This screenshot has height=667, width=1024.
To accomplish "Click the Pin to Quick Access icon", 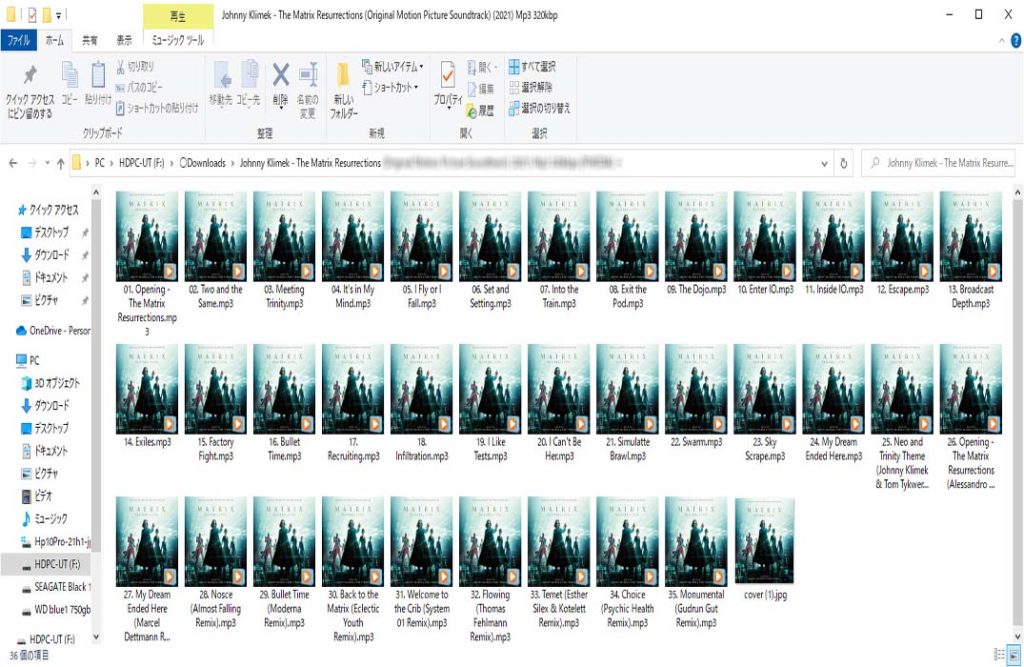I will pyautogui.click(x=29, y=78).
